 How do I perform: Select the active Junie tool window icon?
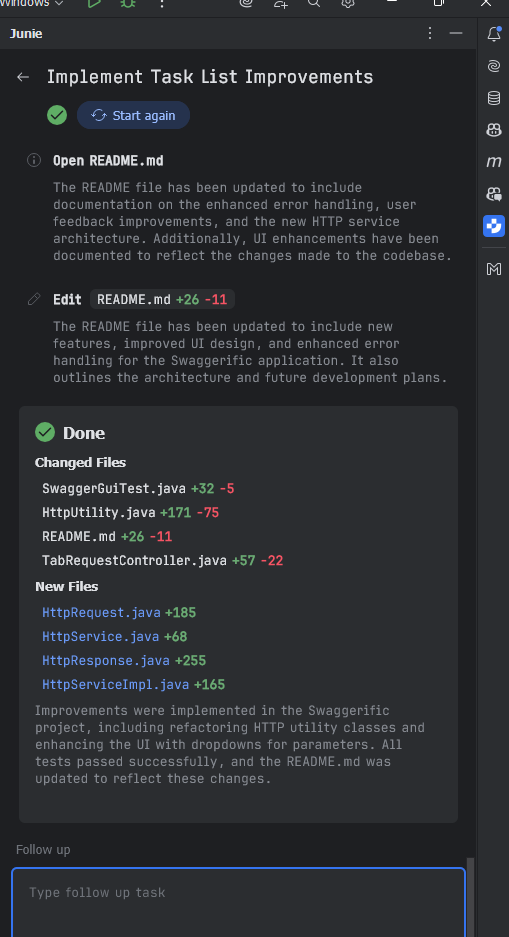click(x=493, y=226)
